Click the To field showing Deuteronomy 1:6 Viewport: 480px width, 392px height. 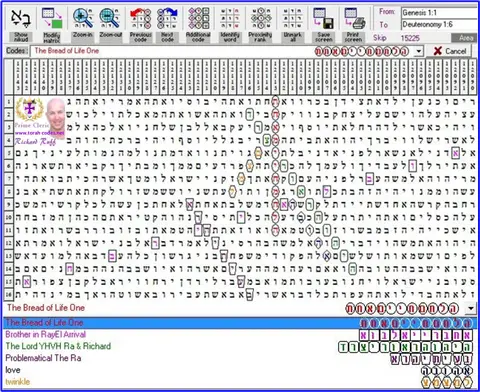click(439, 24)
